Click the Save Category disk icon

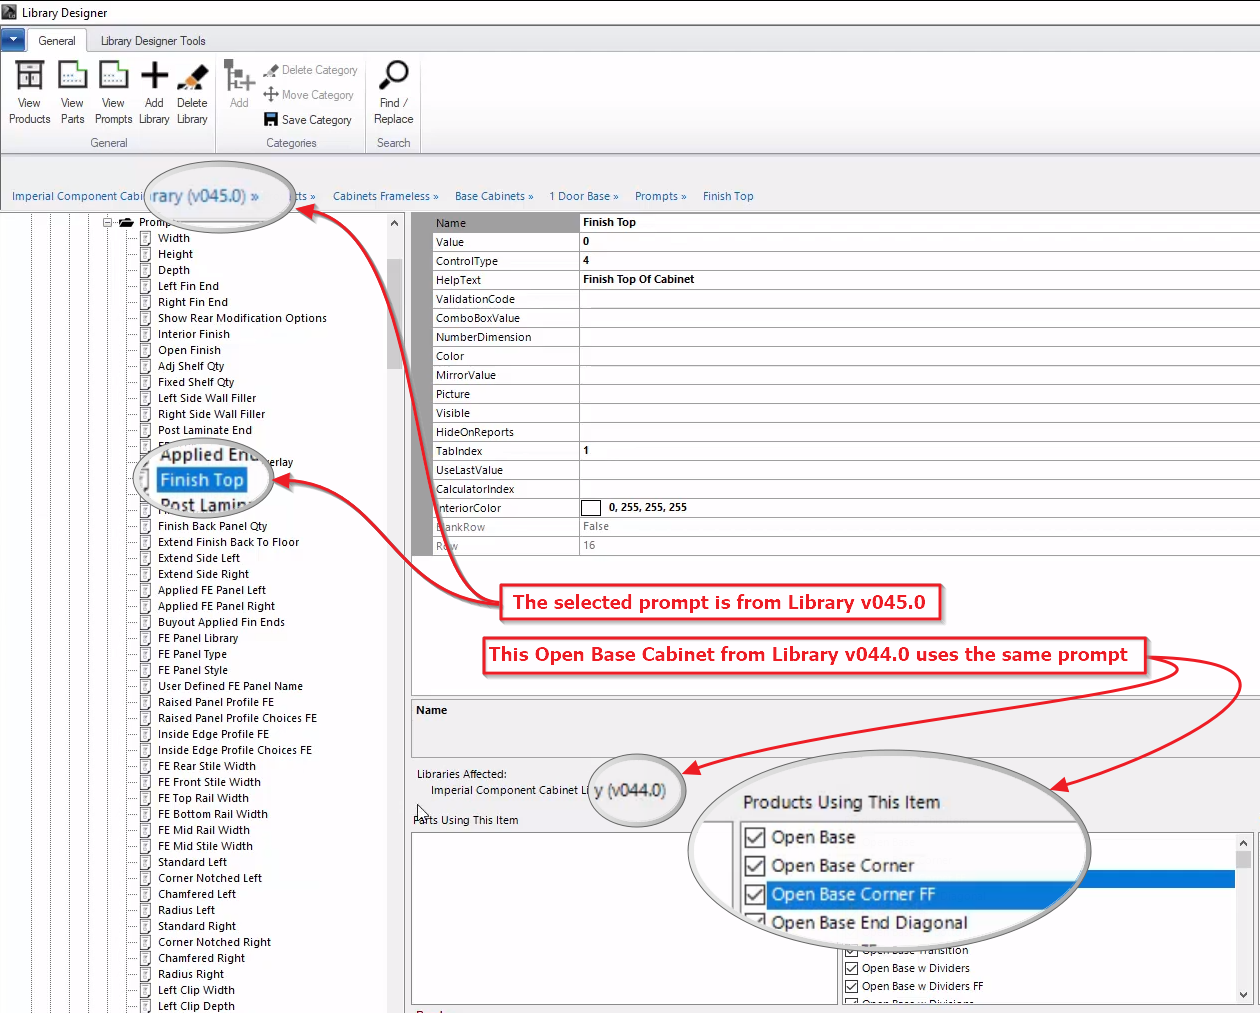click(x=271, y=119)
